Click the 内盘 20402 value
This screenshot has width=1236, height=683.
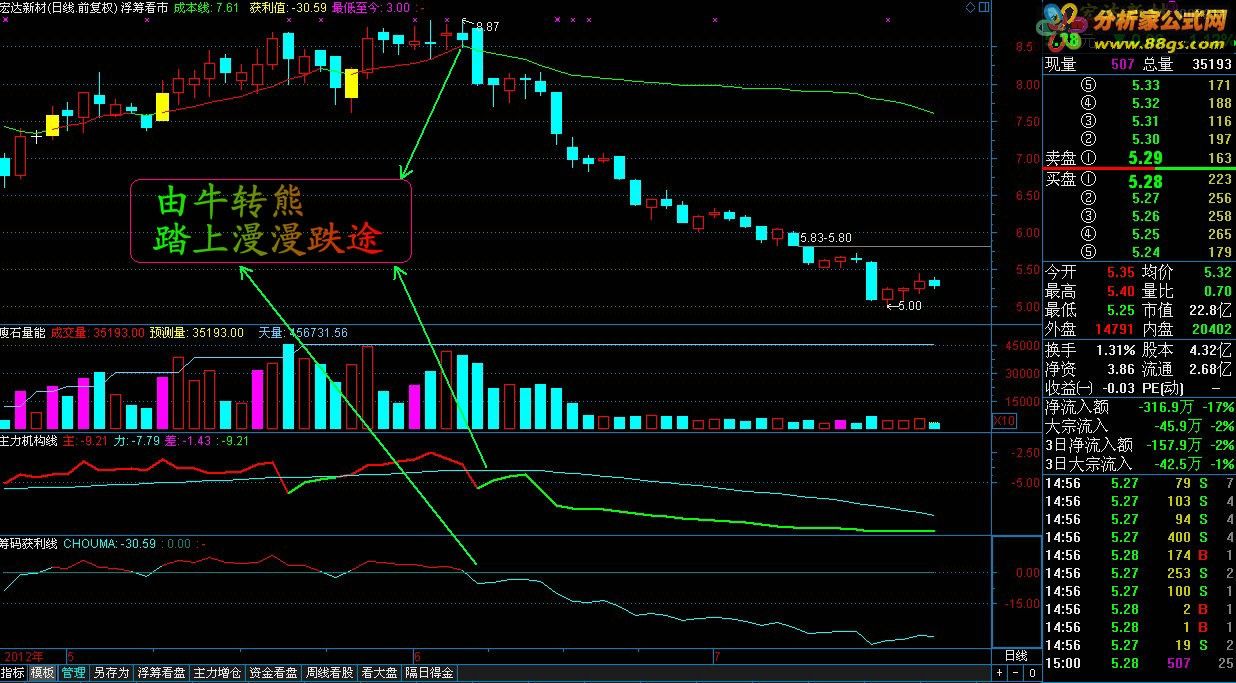tap(1212, 329)
